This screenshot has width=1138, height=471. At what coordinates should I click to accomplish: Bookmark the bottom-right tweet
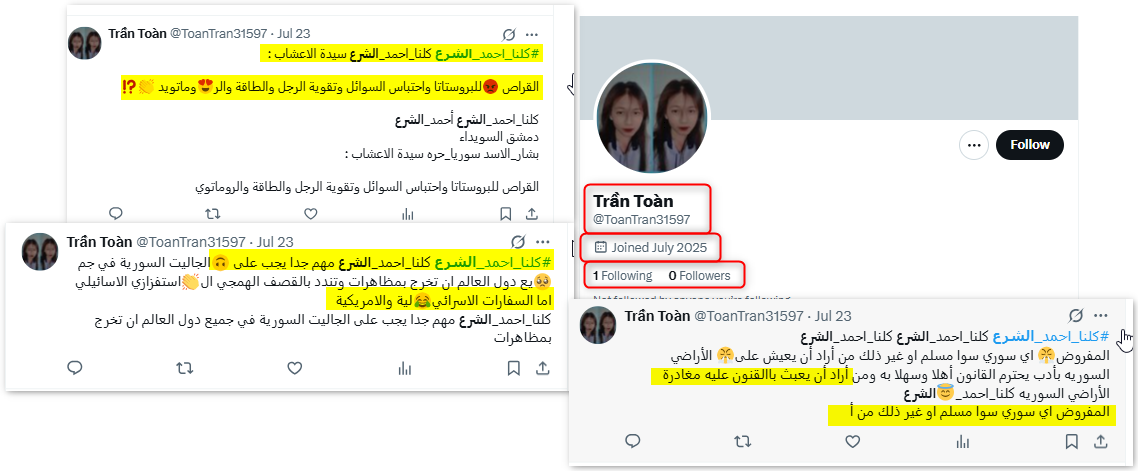(1071, 441)
